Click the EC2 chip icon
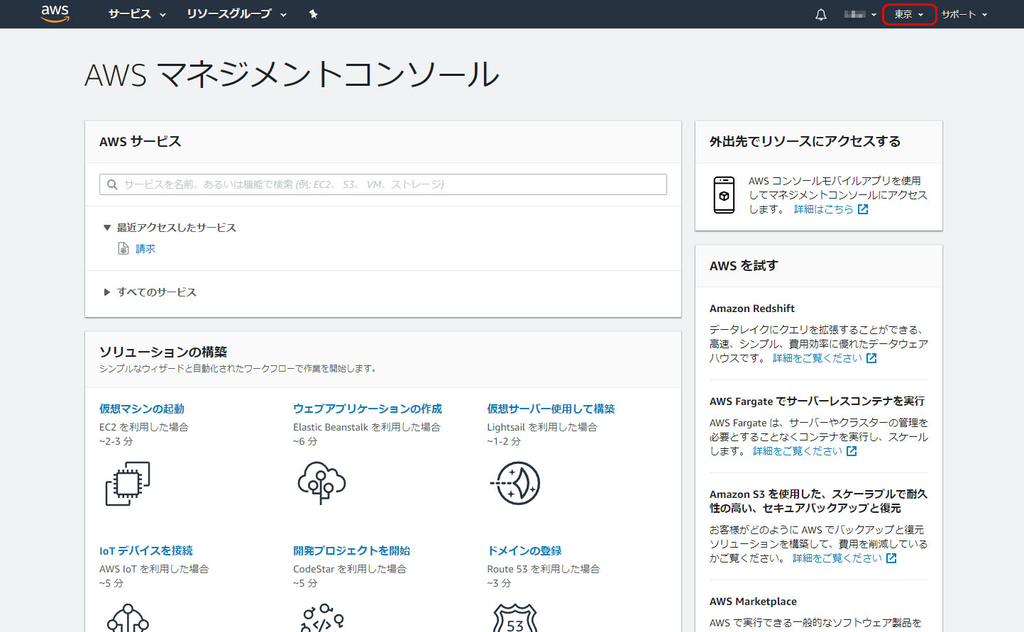Image resolution: width=1024 pixels, height=632 pixels. pos(127,483)
